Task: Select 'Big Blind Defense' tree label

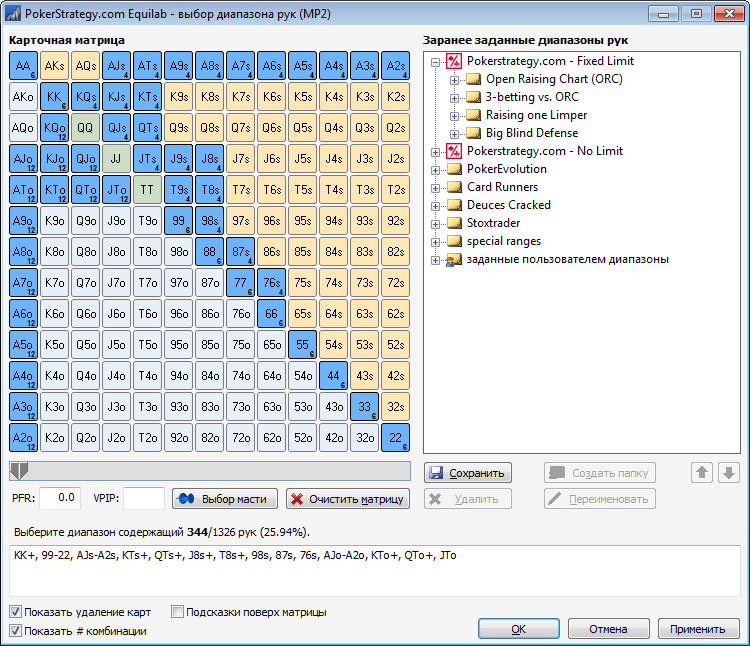Action: tap(532, 133)
